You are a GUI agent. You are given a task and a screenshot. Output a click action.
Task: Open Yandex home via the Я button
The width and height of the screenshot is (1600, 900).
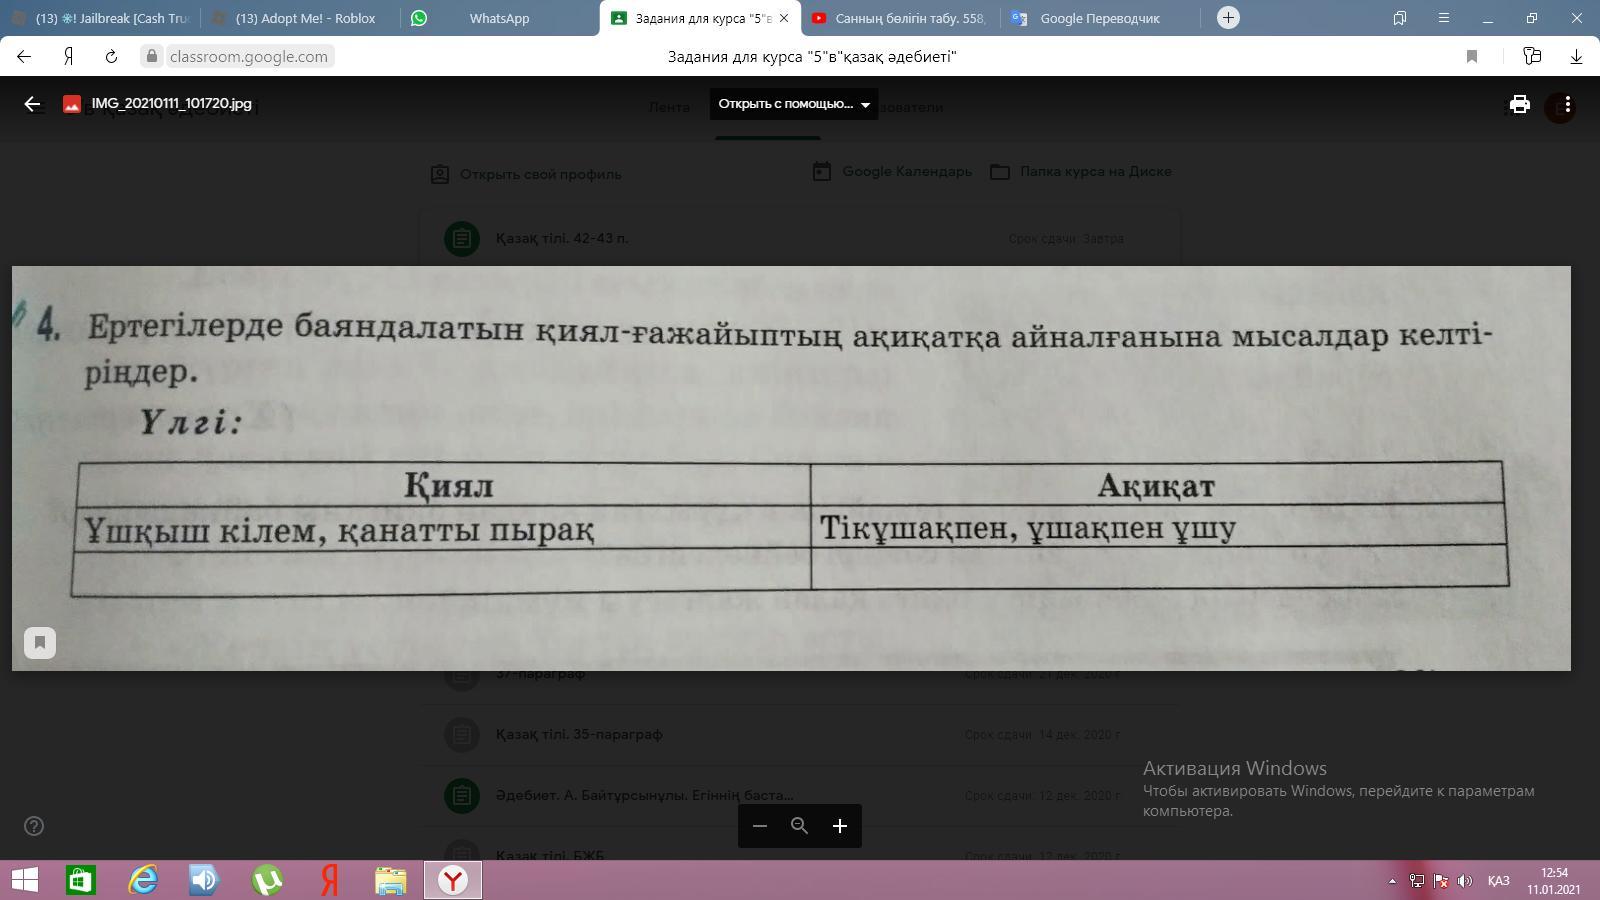[68, 57]
